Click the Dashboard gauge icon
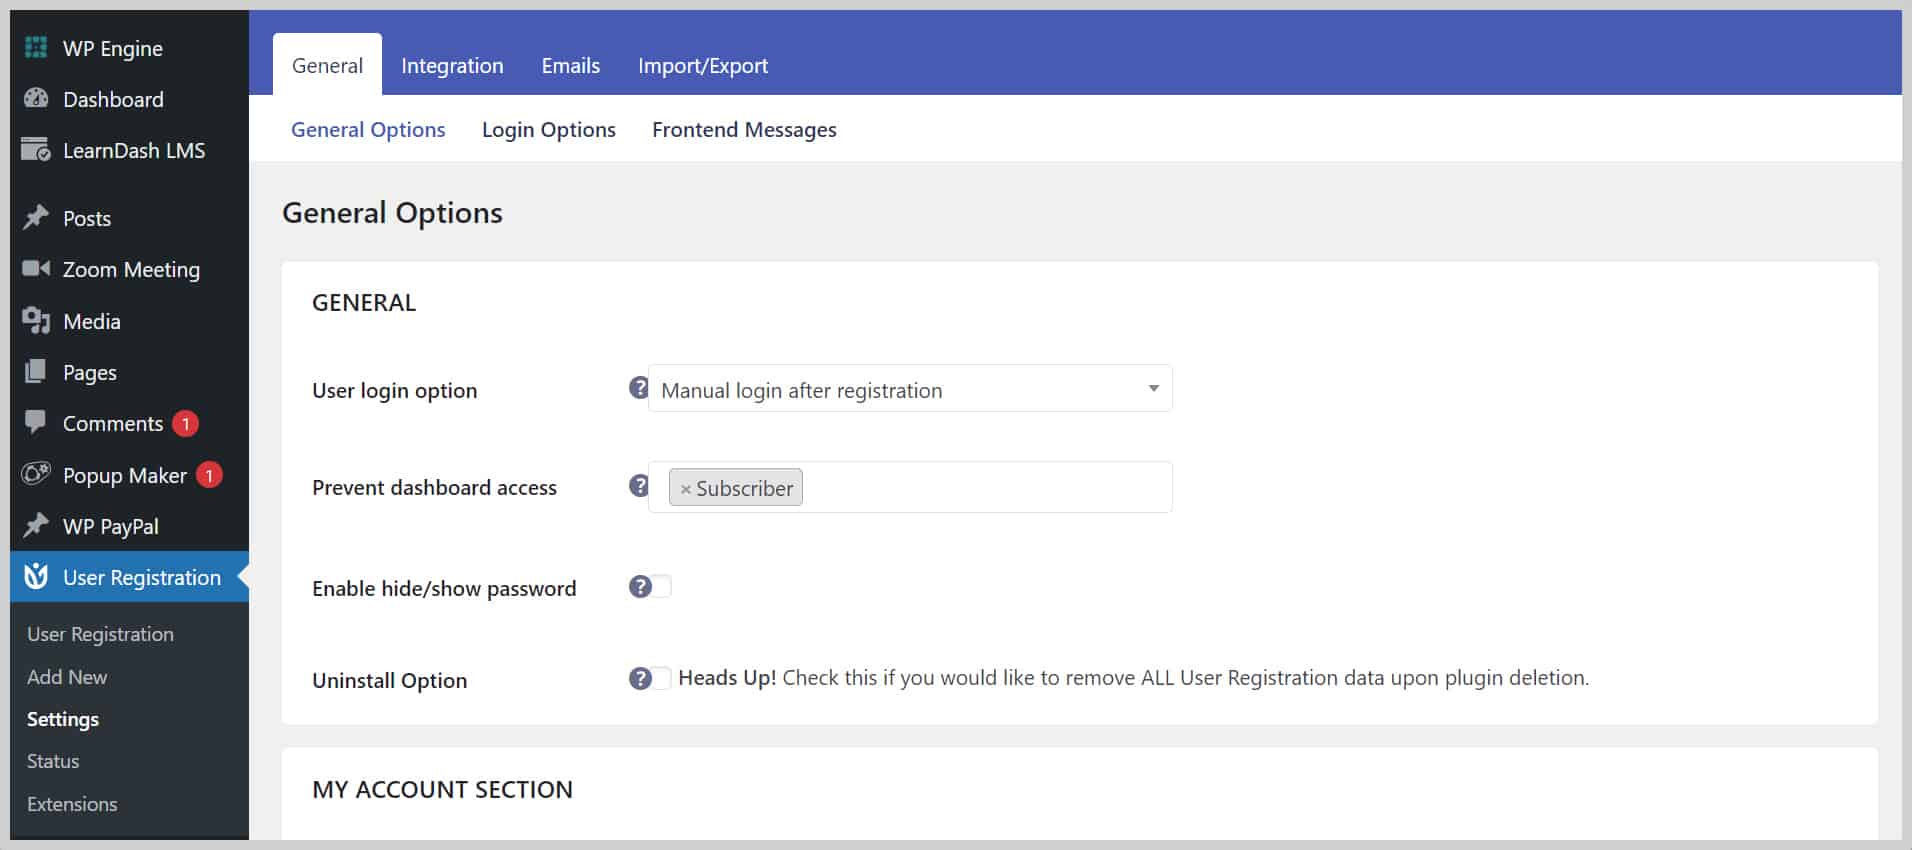Image resolution: width=1912 pixels, height=850 pixels. [36, 98]
